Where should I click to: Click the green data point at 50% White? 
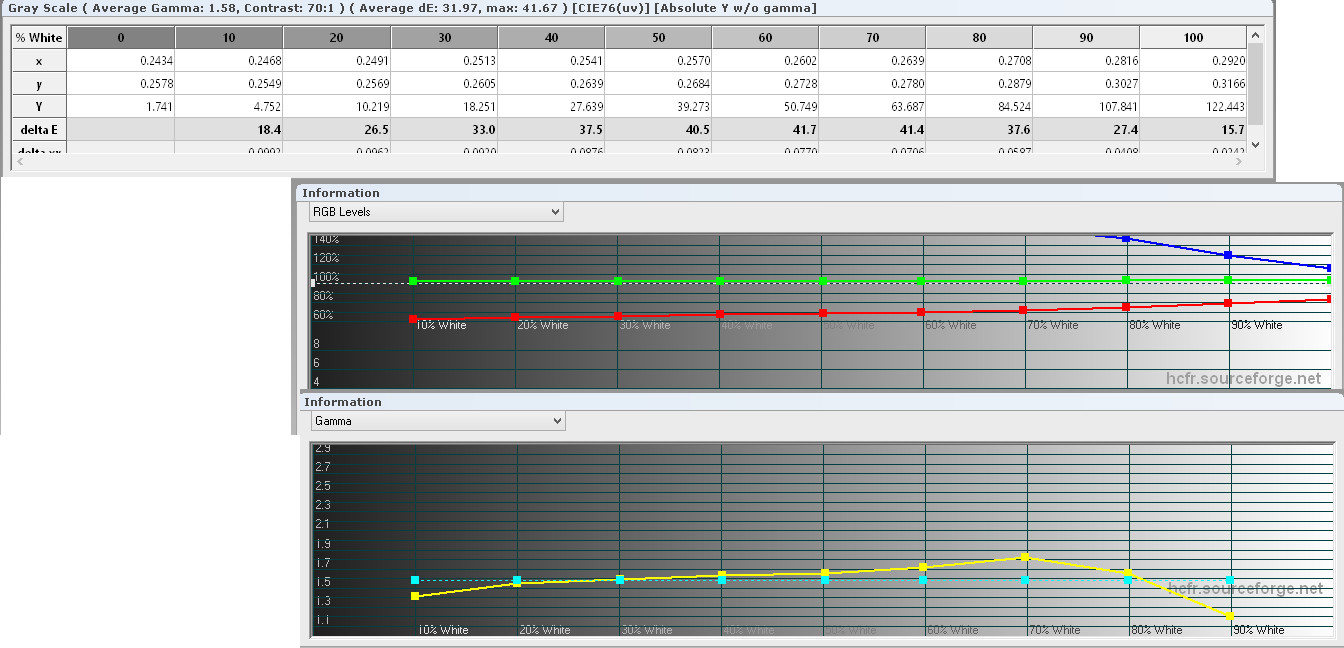(x=823, y=281)
